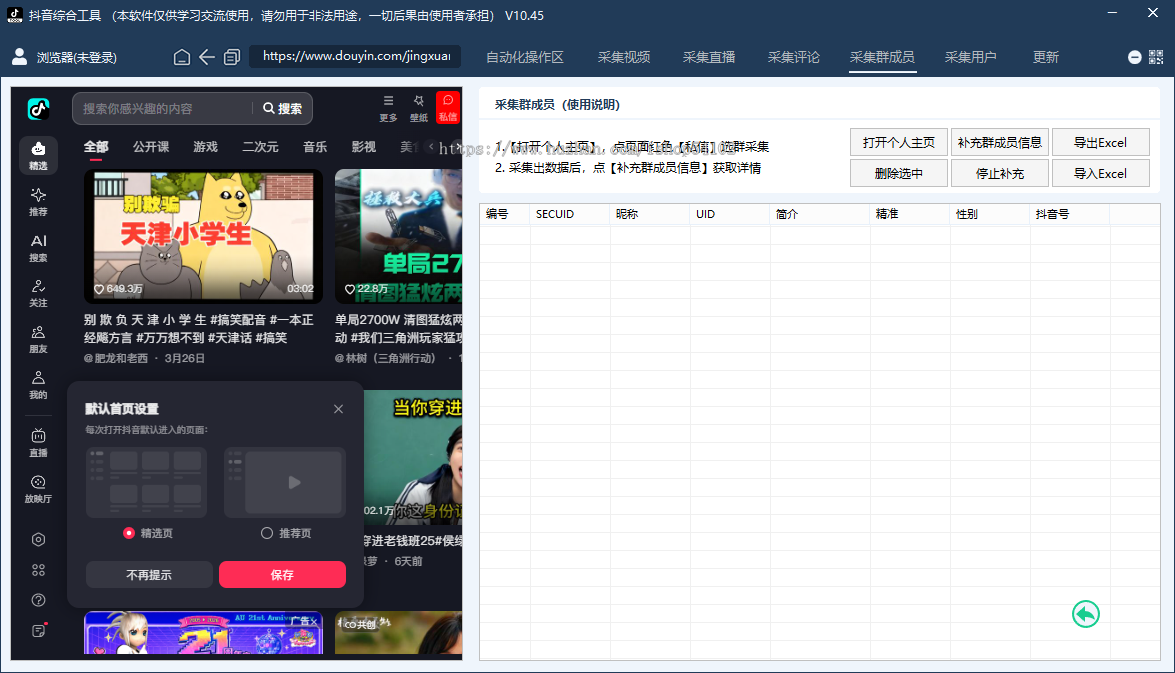Click the 导入Excel button
Viewport: 1175px width, 673px height.
pyautogui.click(x=1101, y=173)
